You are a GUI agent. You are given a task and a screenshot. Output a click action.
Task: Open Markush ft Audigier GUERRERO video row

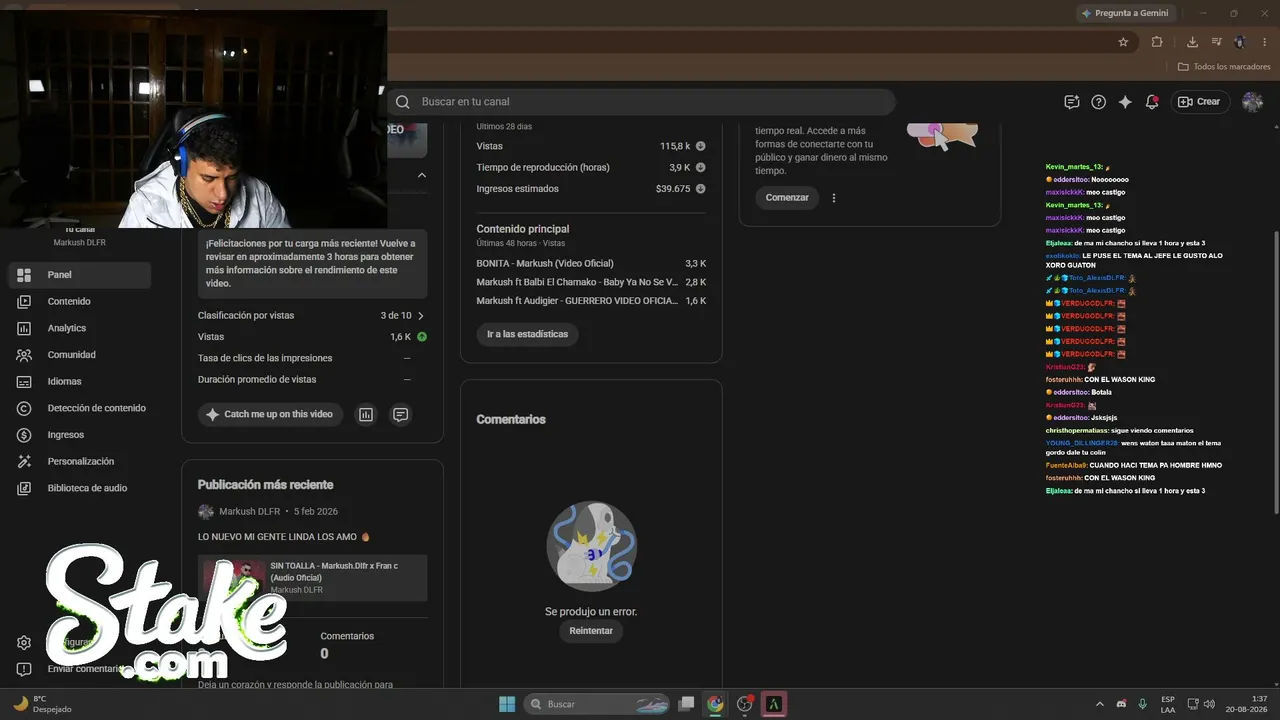(591, 301)
